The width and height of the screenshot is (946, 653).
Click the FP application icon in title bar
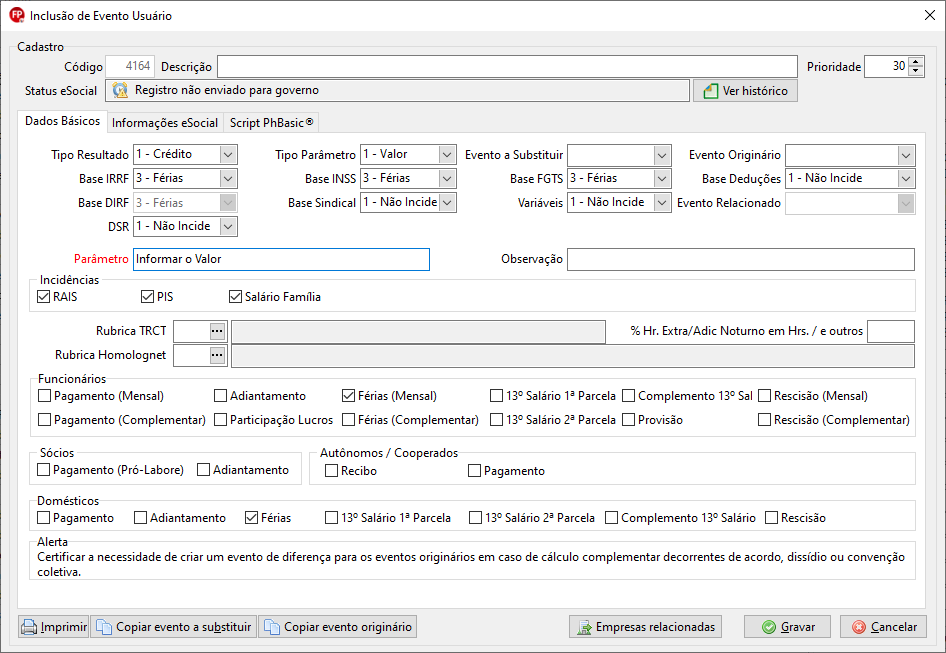click(16, 15)
